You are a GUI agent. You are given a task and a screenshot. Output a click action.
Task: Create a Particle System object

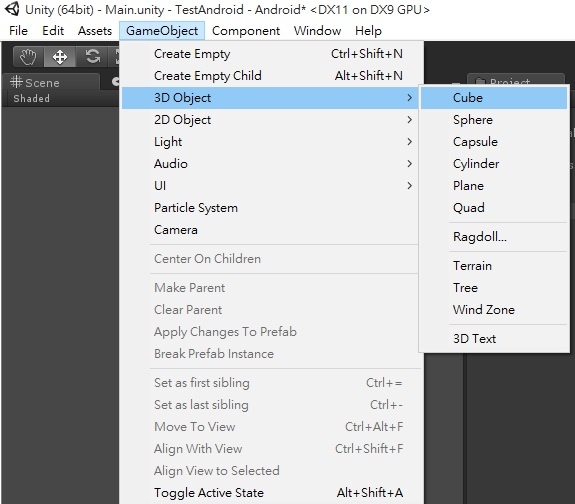(271, 208)
